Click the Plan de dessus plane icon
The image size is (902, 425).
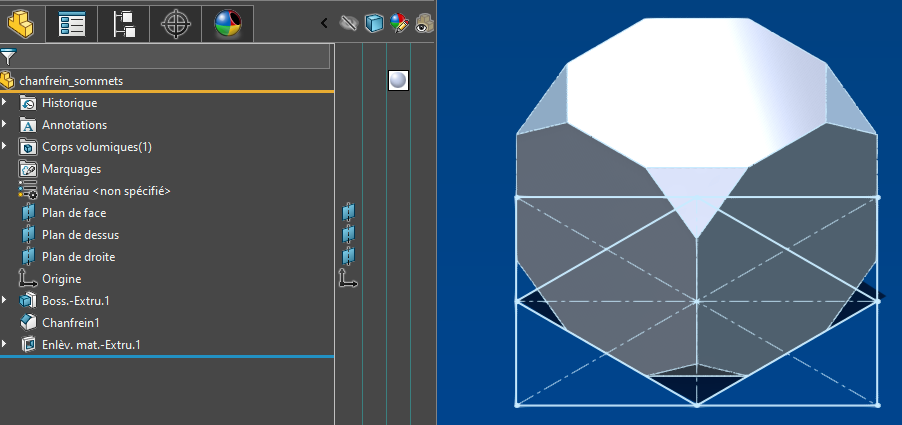click(x=28, y=235)
